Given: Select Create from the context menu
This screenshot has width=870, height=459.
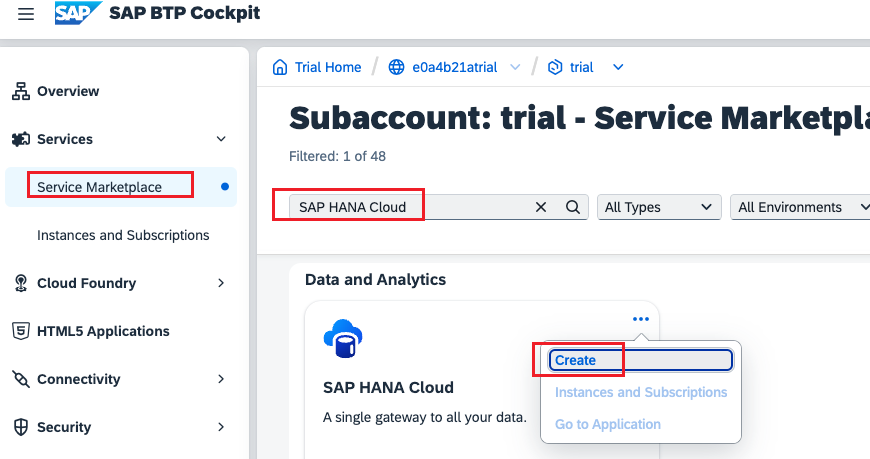Looking at the screenshot, I should click(576, 360).
